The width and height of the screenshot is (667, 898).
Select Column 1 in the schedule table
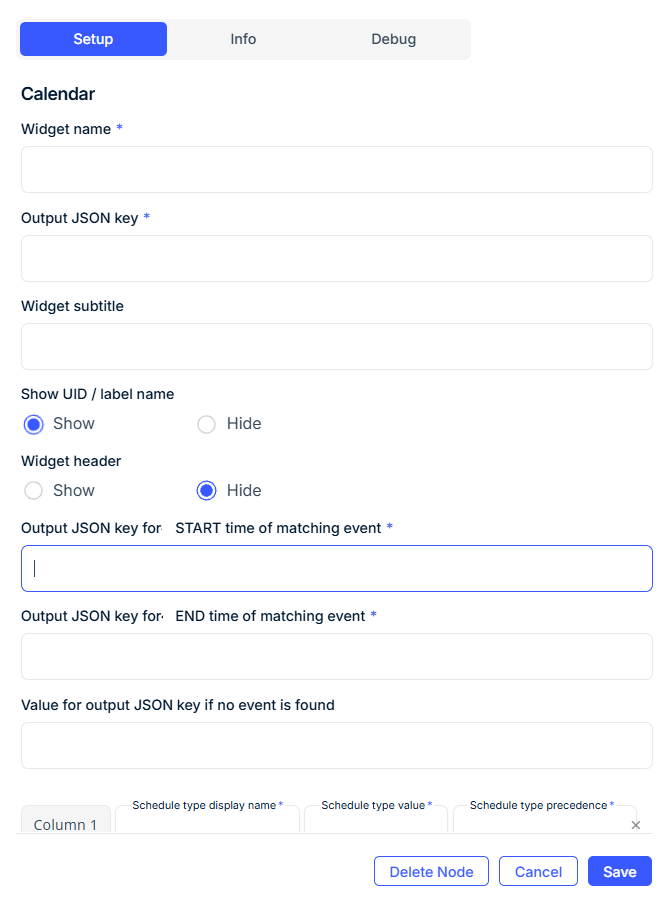(x=65, y=823)
